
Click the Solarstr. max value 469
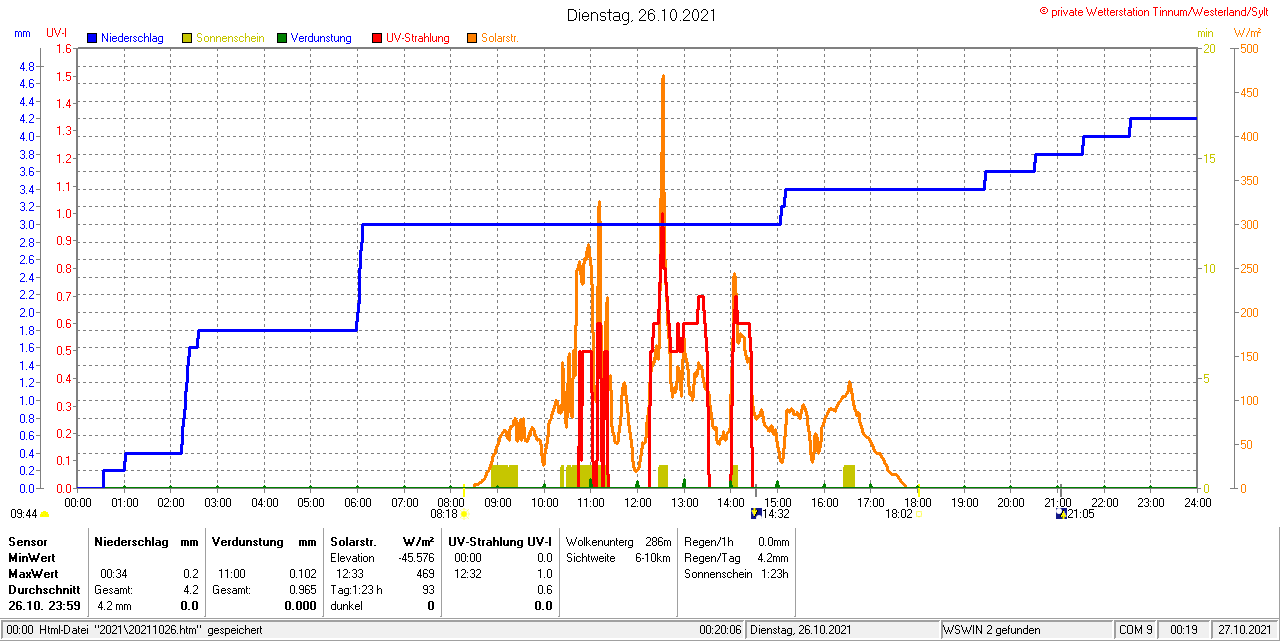[425, 573]
